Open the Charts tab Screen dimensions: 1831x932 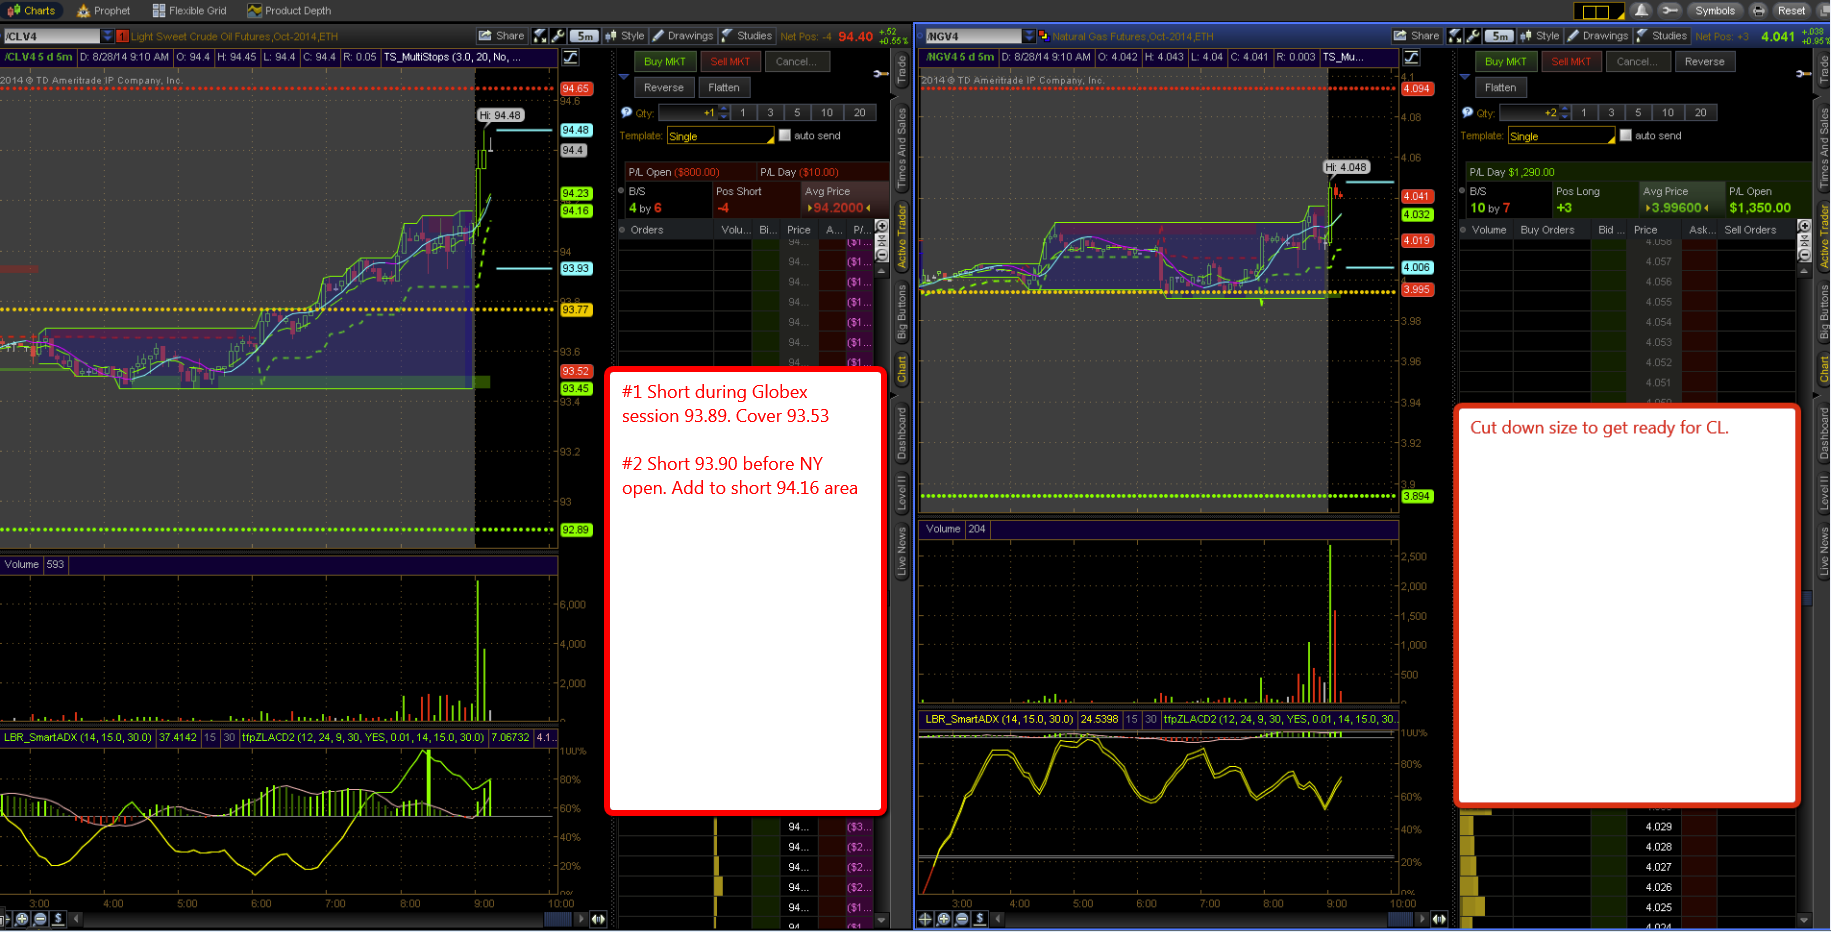pos(32,10)
